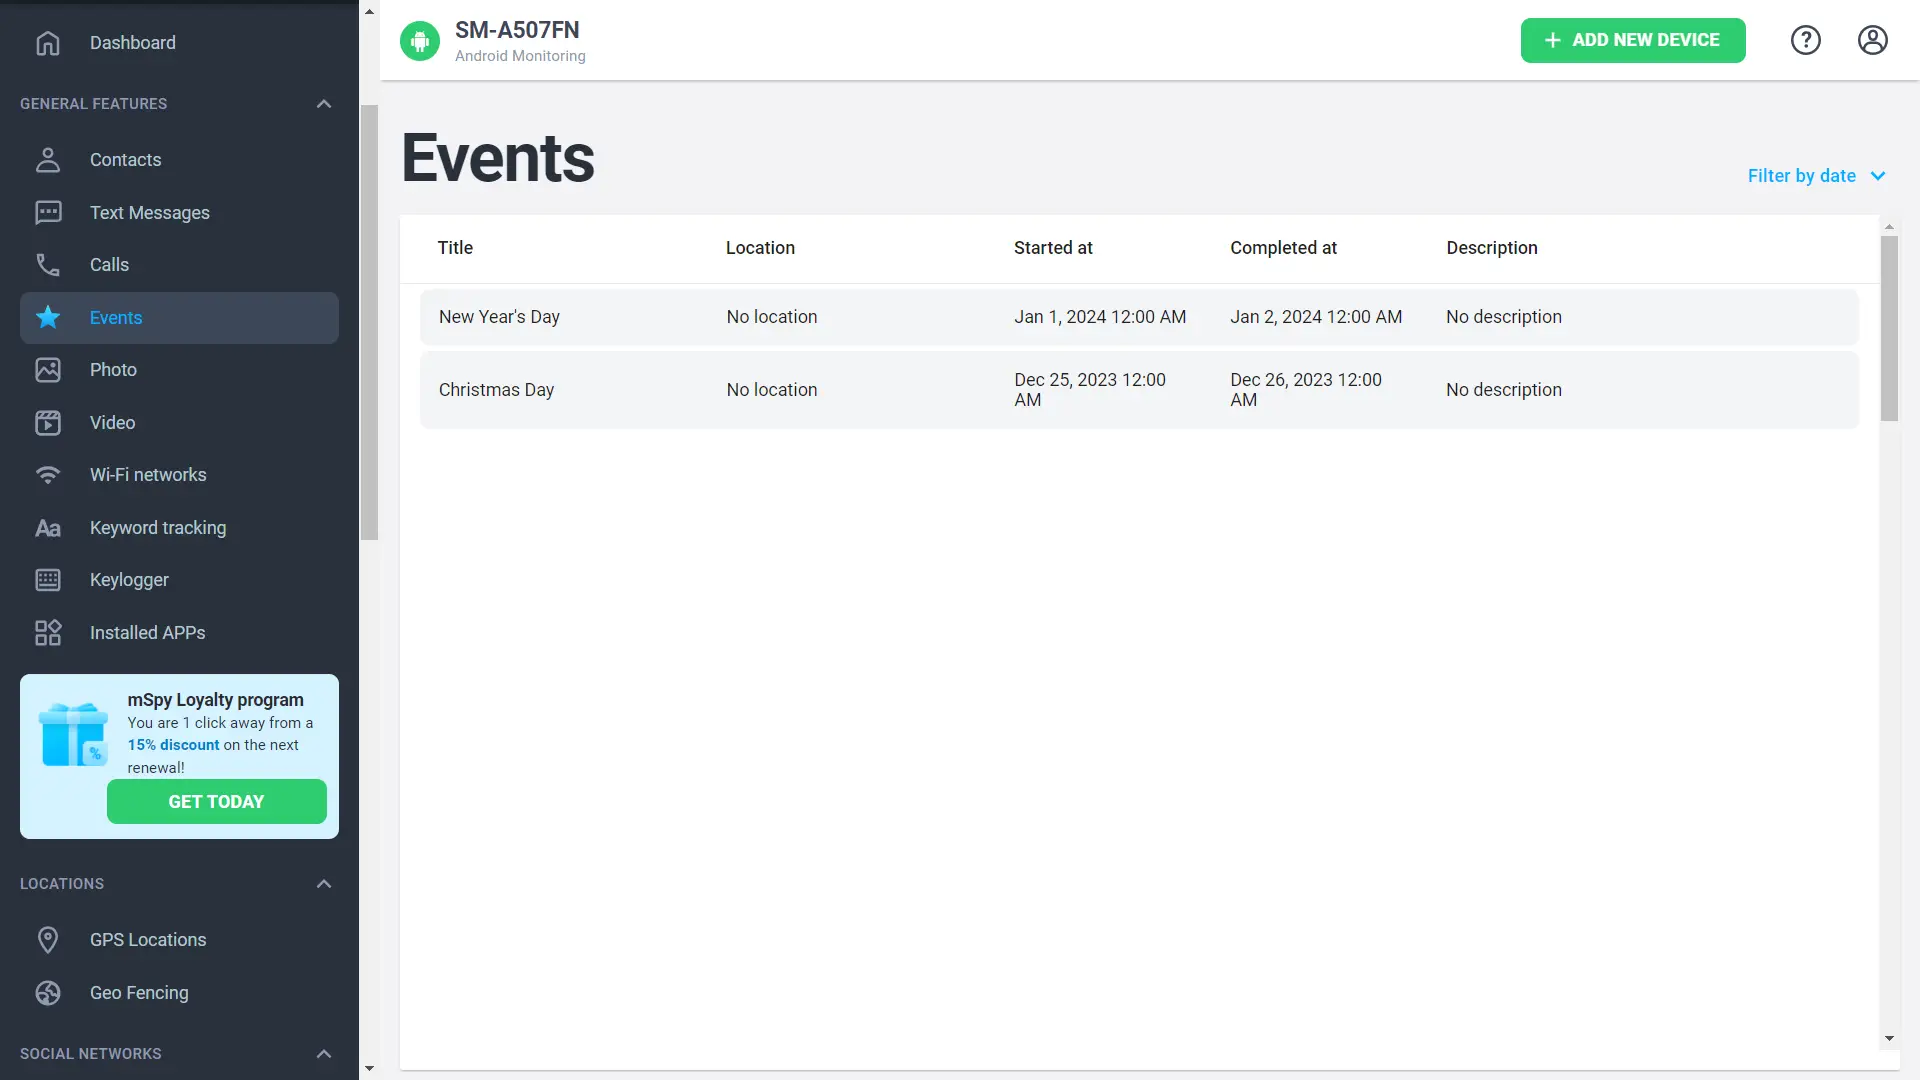Click the Video play icon

(x=48, y=423)
